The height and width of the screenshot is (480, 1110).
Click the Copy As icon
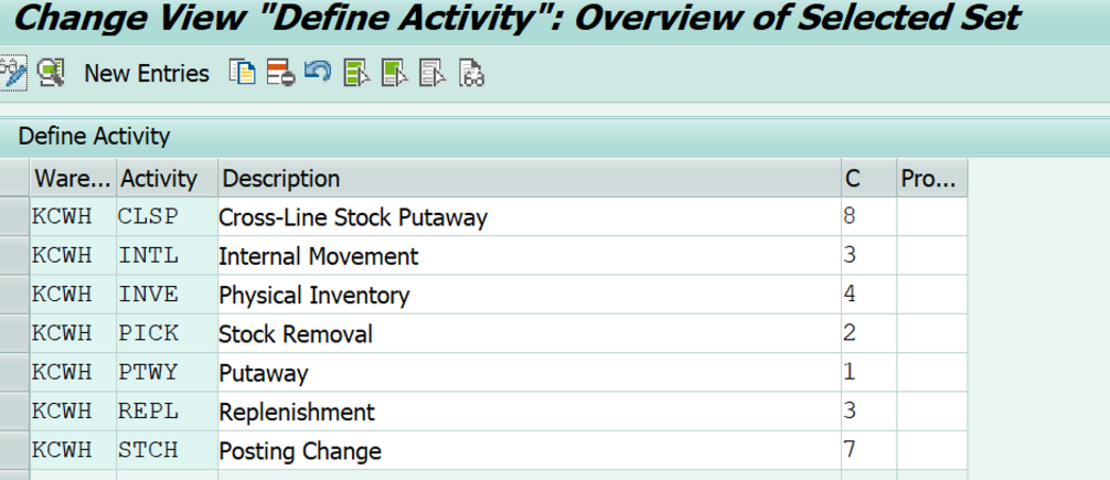tap(242, 72)
